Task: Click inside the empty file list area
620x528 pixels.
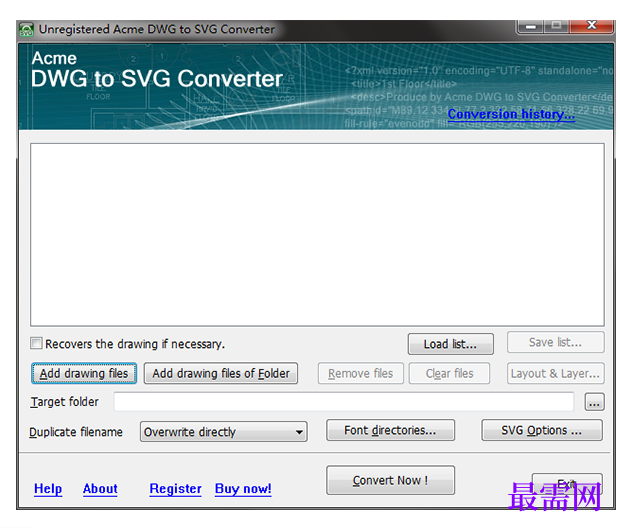Action: pos(317,235)
